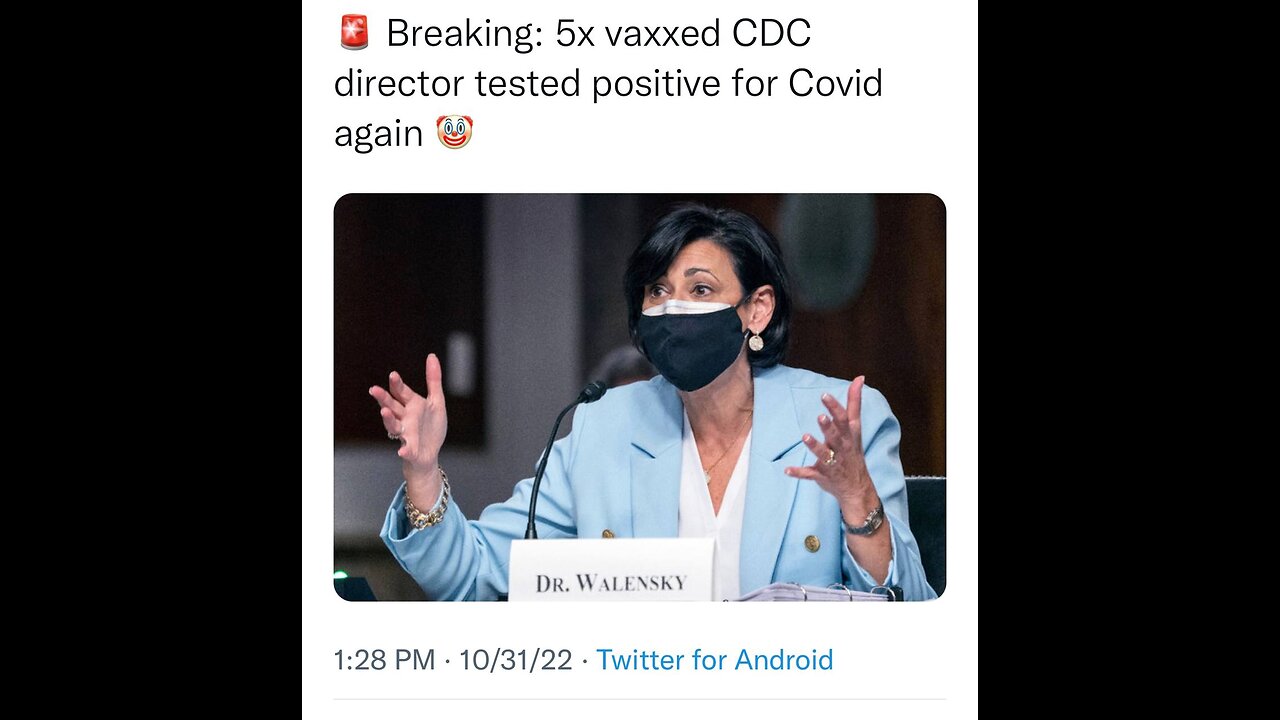Click the word "director" in the tweet
Viewport: 1280px width, 720px height.
[398, 83]
